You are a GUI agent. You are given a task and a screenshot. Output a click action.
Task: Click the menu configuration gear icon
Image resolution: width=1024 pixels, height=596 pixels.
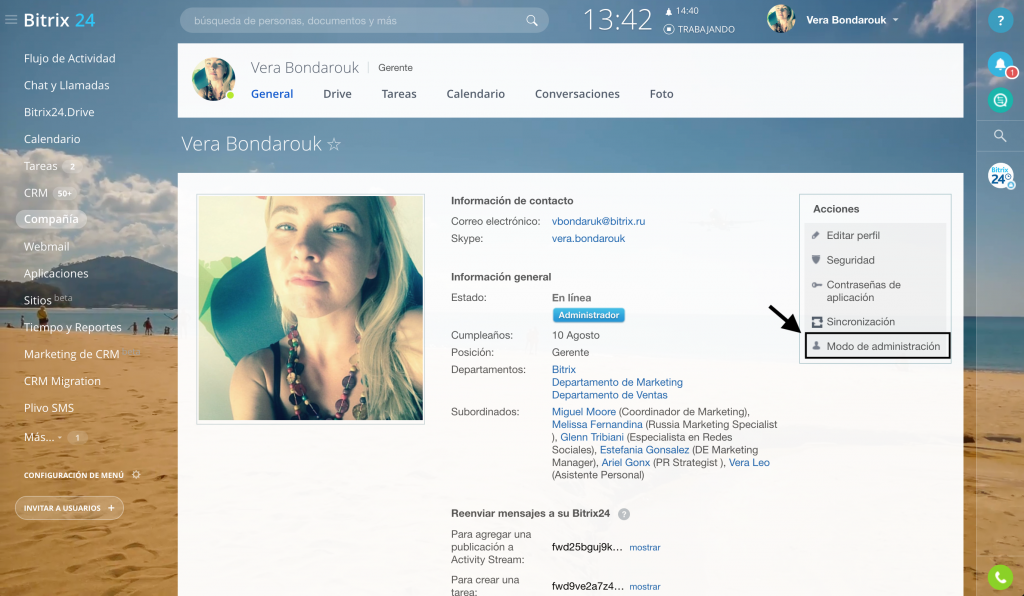click(136, 475)
